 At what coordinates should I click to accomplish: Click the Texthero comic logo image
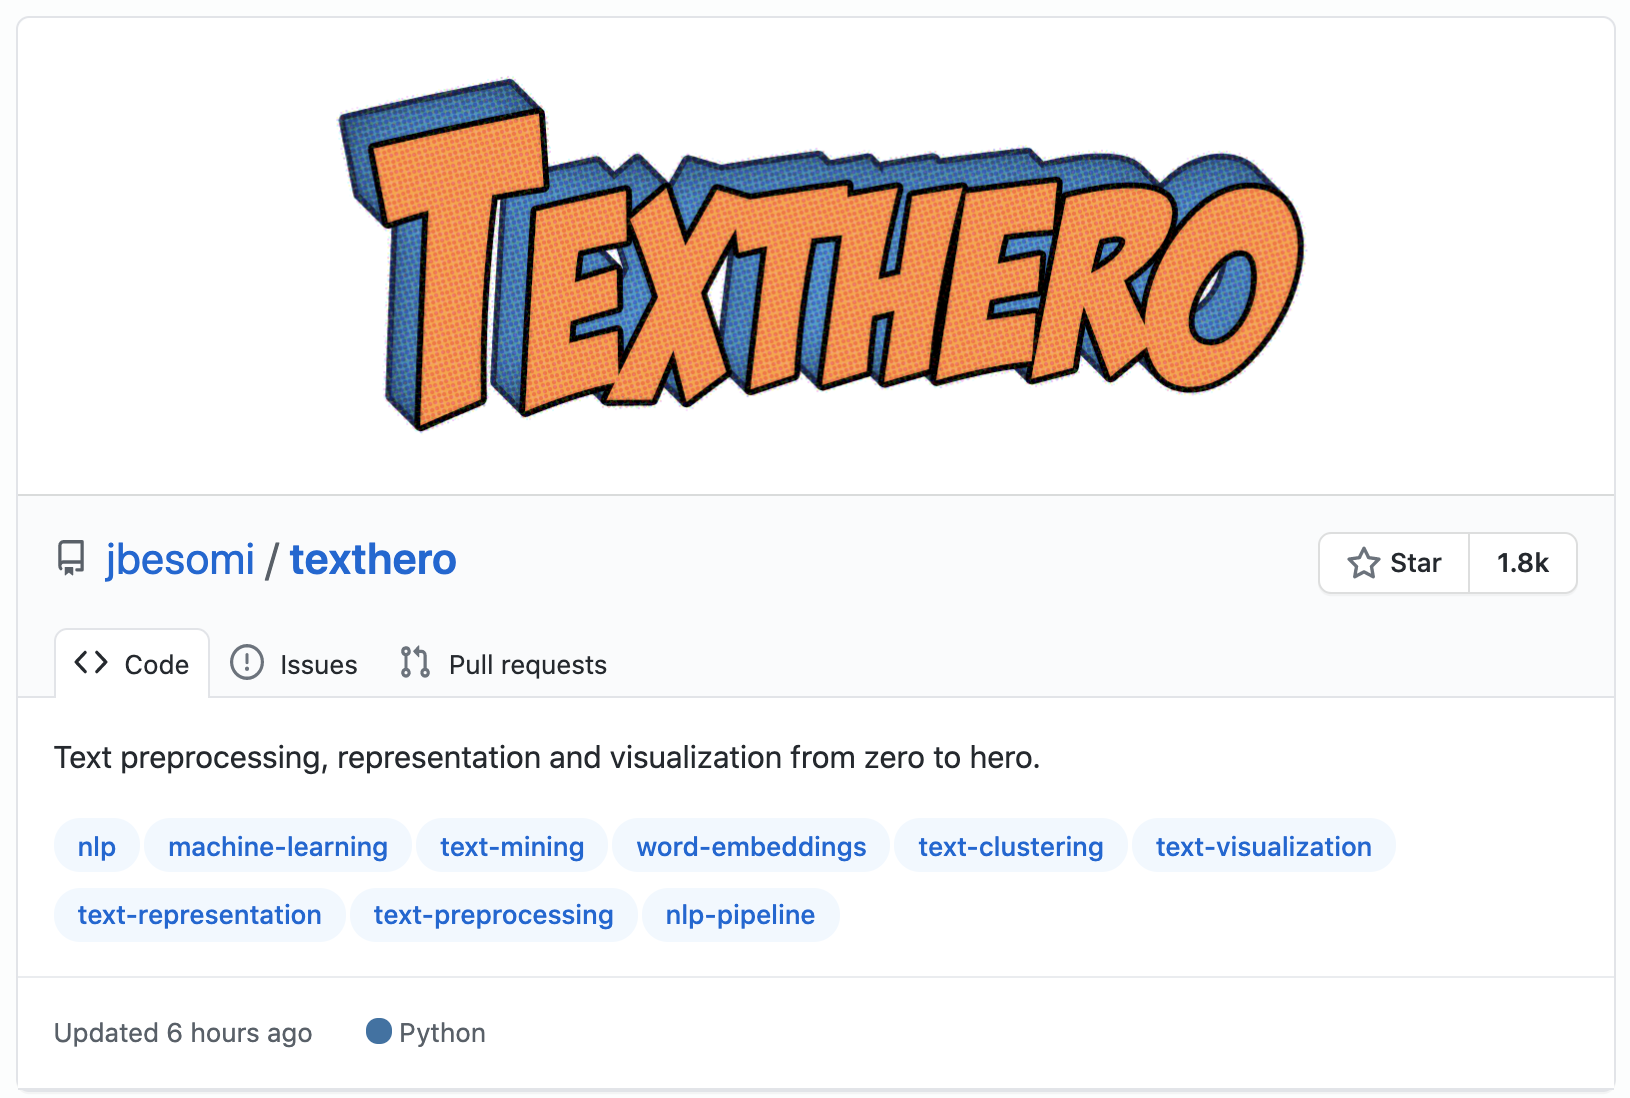tap(820, 255)
